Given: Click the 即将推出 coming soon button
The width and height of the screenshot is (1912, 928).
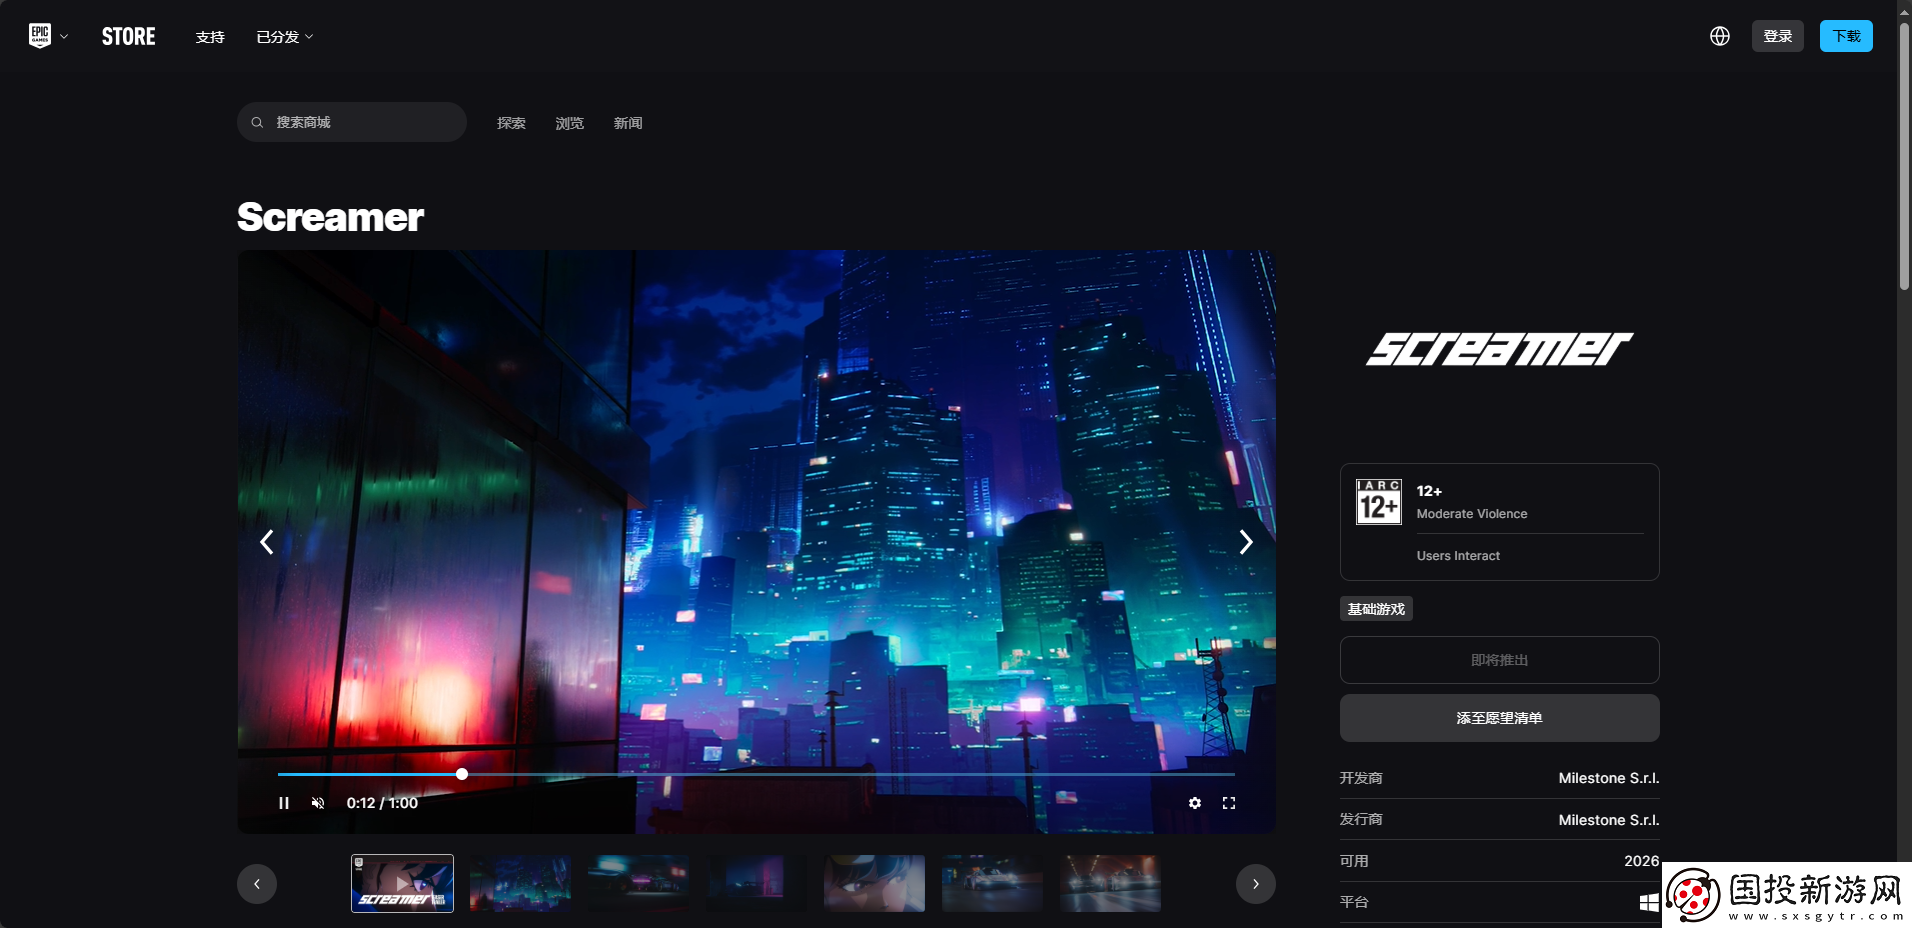Looking at the screenshot, I should point(1500,660).
